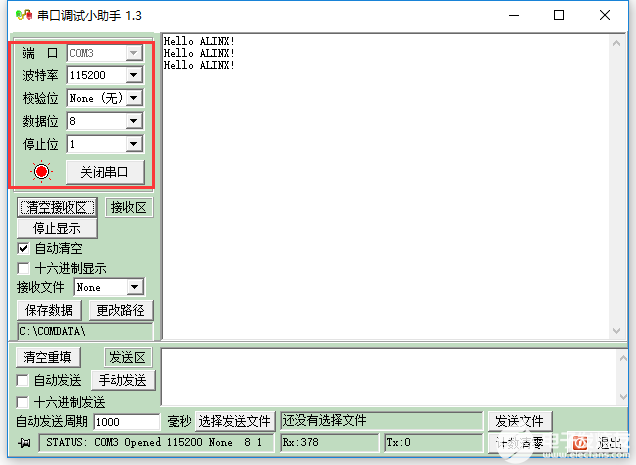
Task: Click the 计数清零 button
Action: [519, 443]
